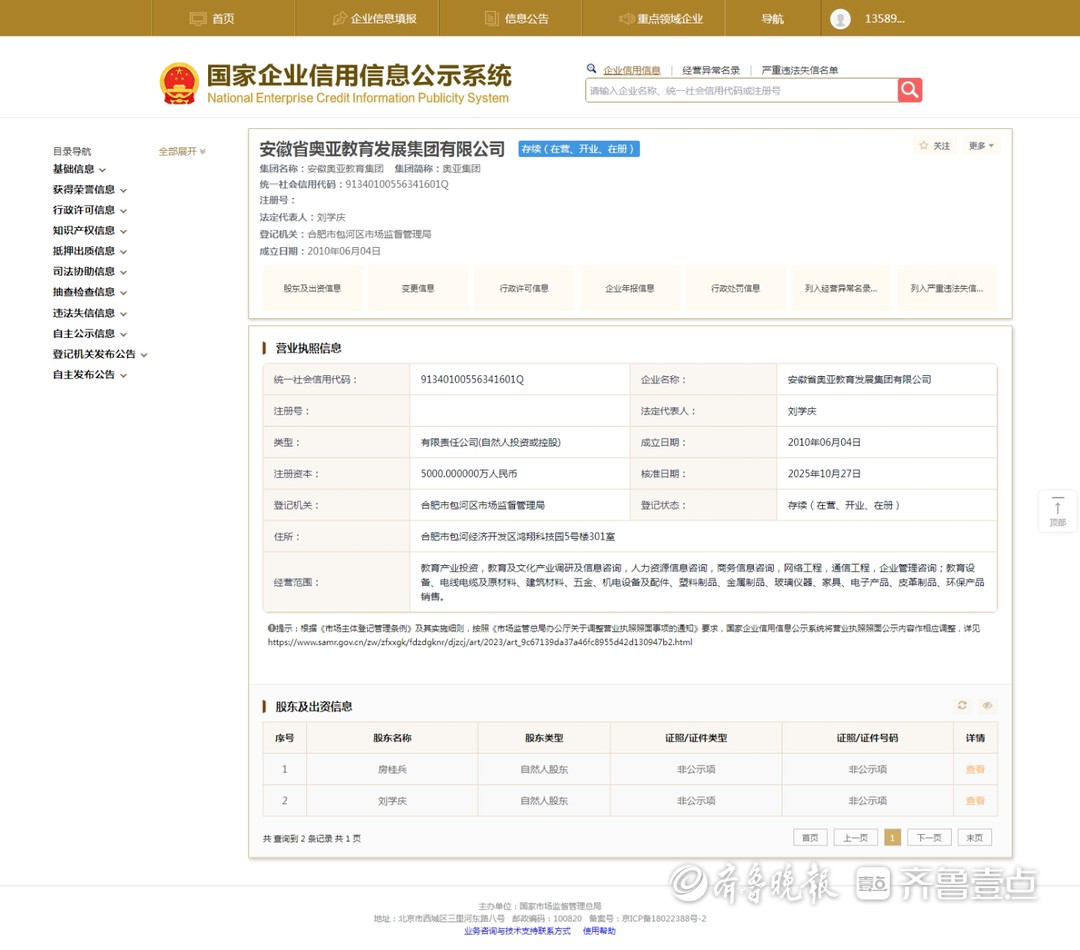Jump to 列入严重违法失信 shortcut button
Image resolution: width=1080 pixels, height=950 pixels.
tap(947, 288)
